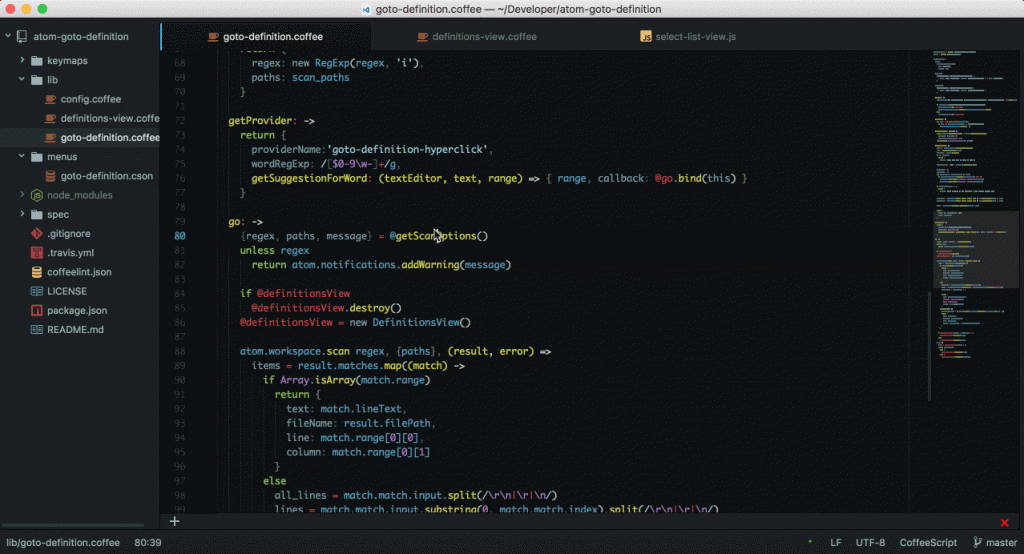Collapse the lib folder
This screenshot has height=554, width=1024.
coord(22,80)
